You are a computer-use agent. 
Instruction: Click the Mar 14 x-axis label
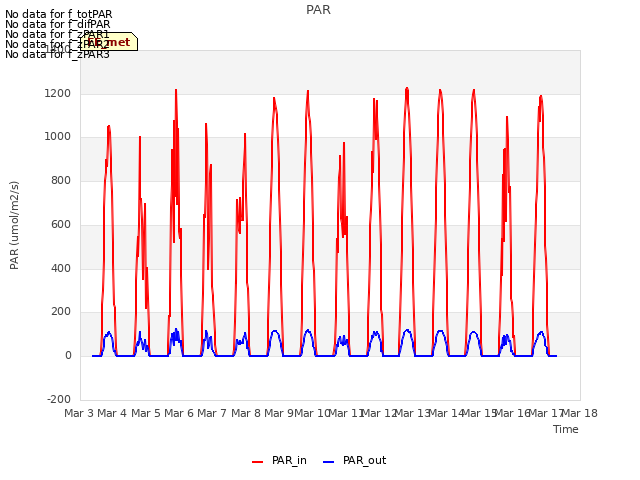[446, 413]
